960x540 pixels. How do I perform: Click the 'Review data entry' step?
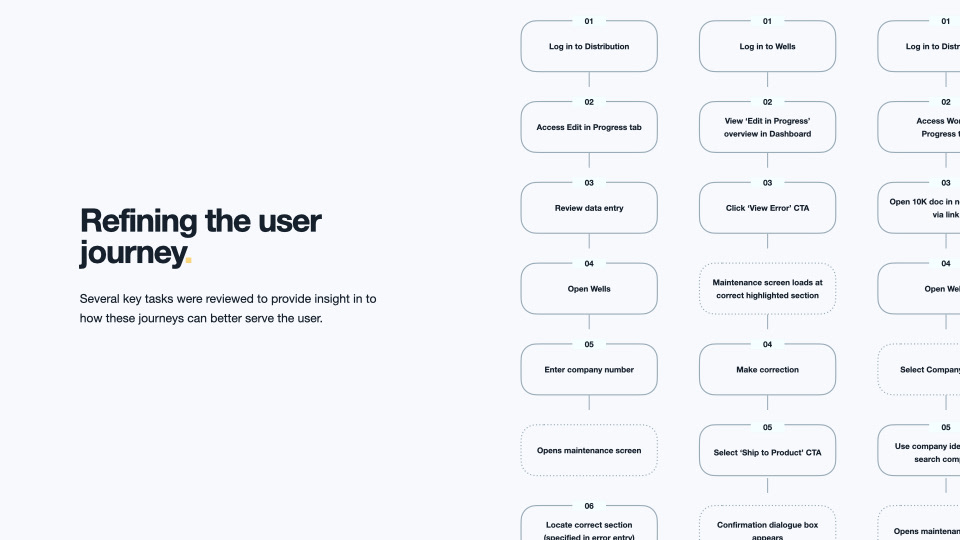(x=589, y=208)
